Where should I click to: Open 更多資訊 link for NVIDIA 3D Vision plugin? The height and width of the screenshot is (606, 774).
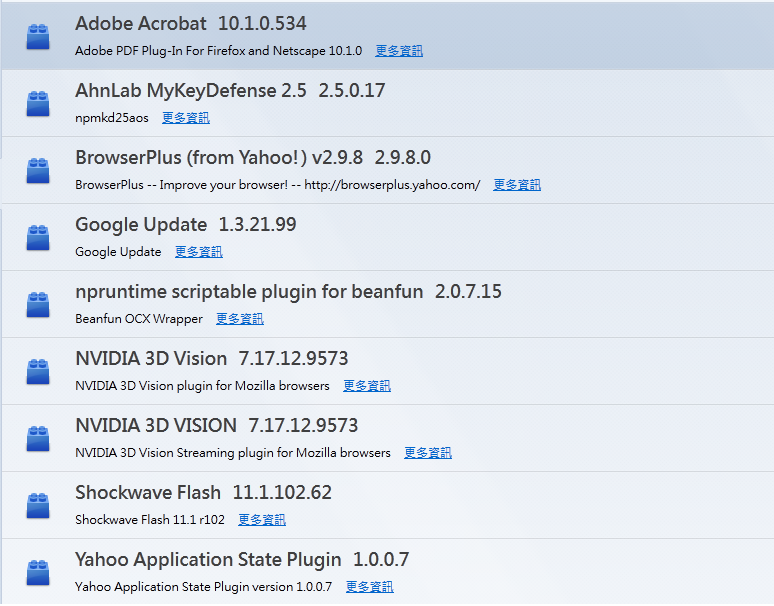point(367,386)
